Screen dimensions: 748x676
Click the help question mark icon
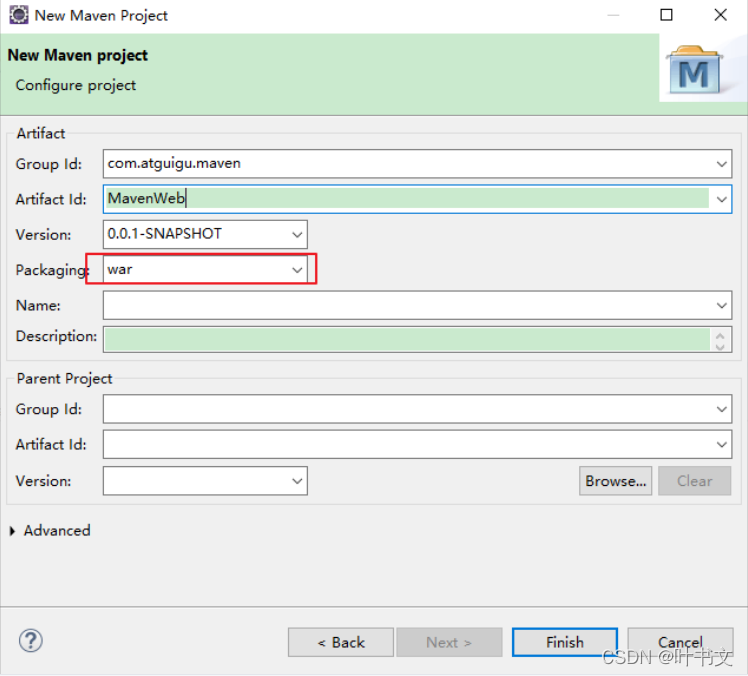click(31, 641)
